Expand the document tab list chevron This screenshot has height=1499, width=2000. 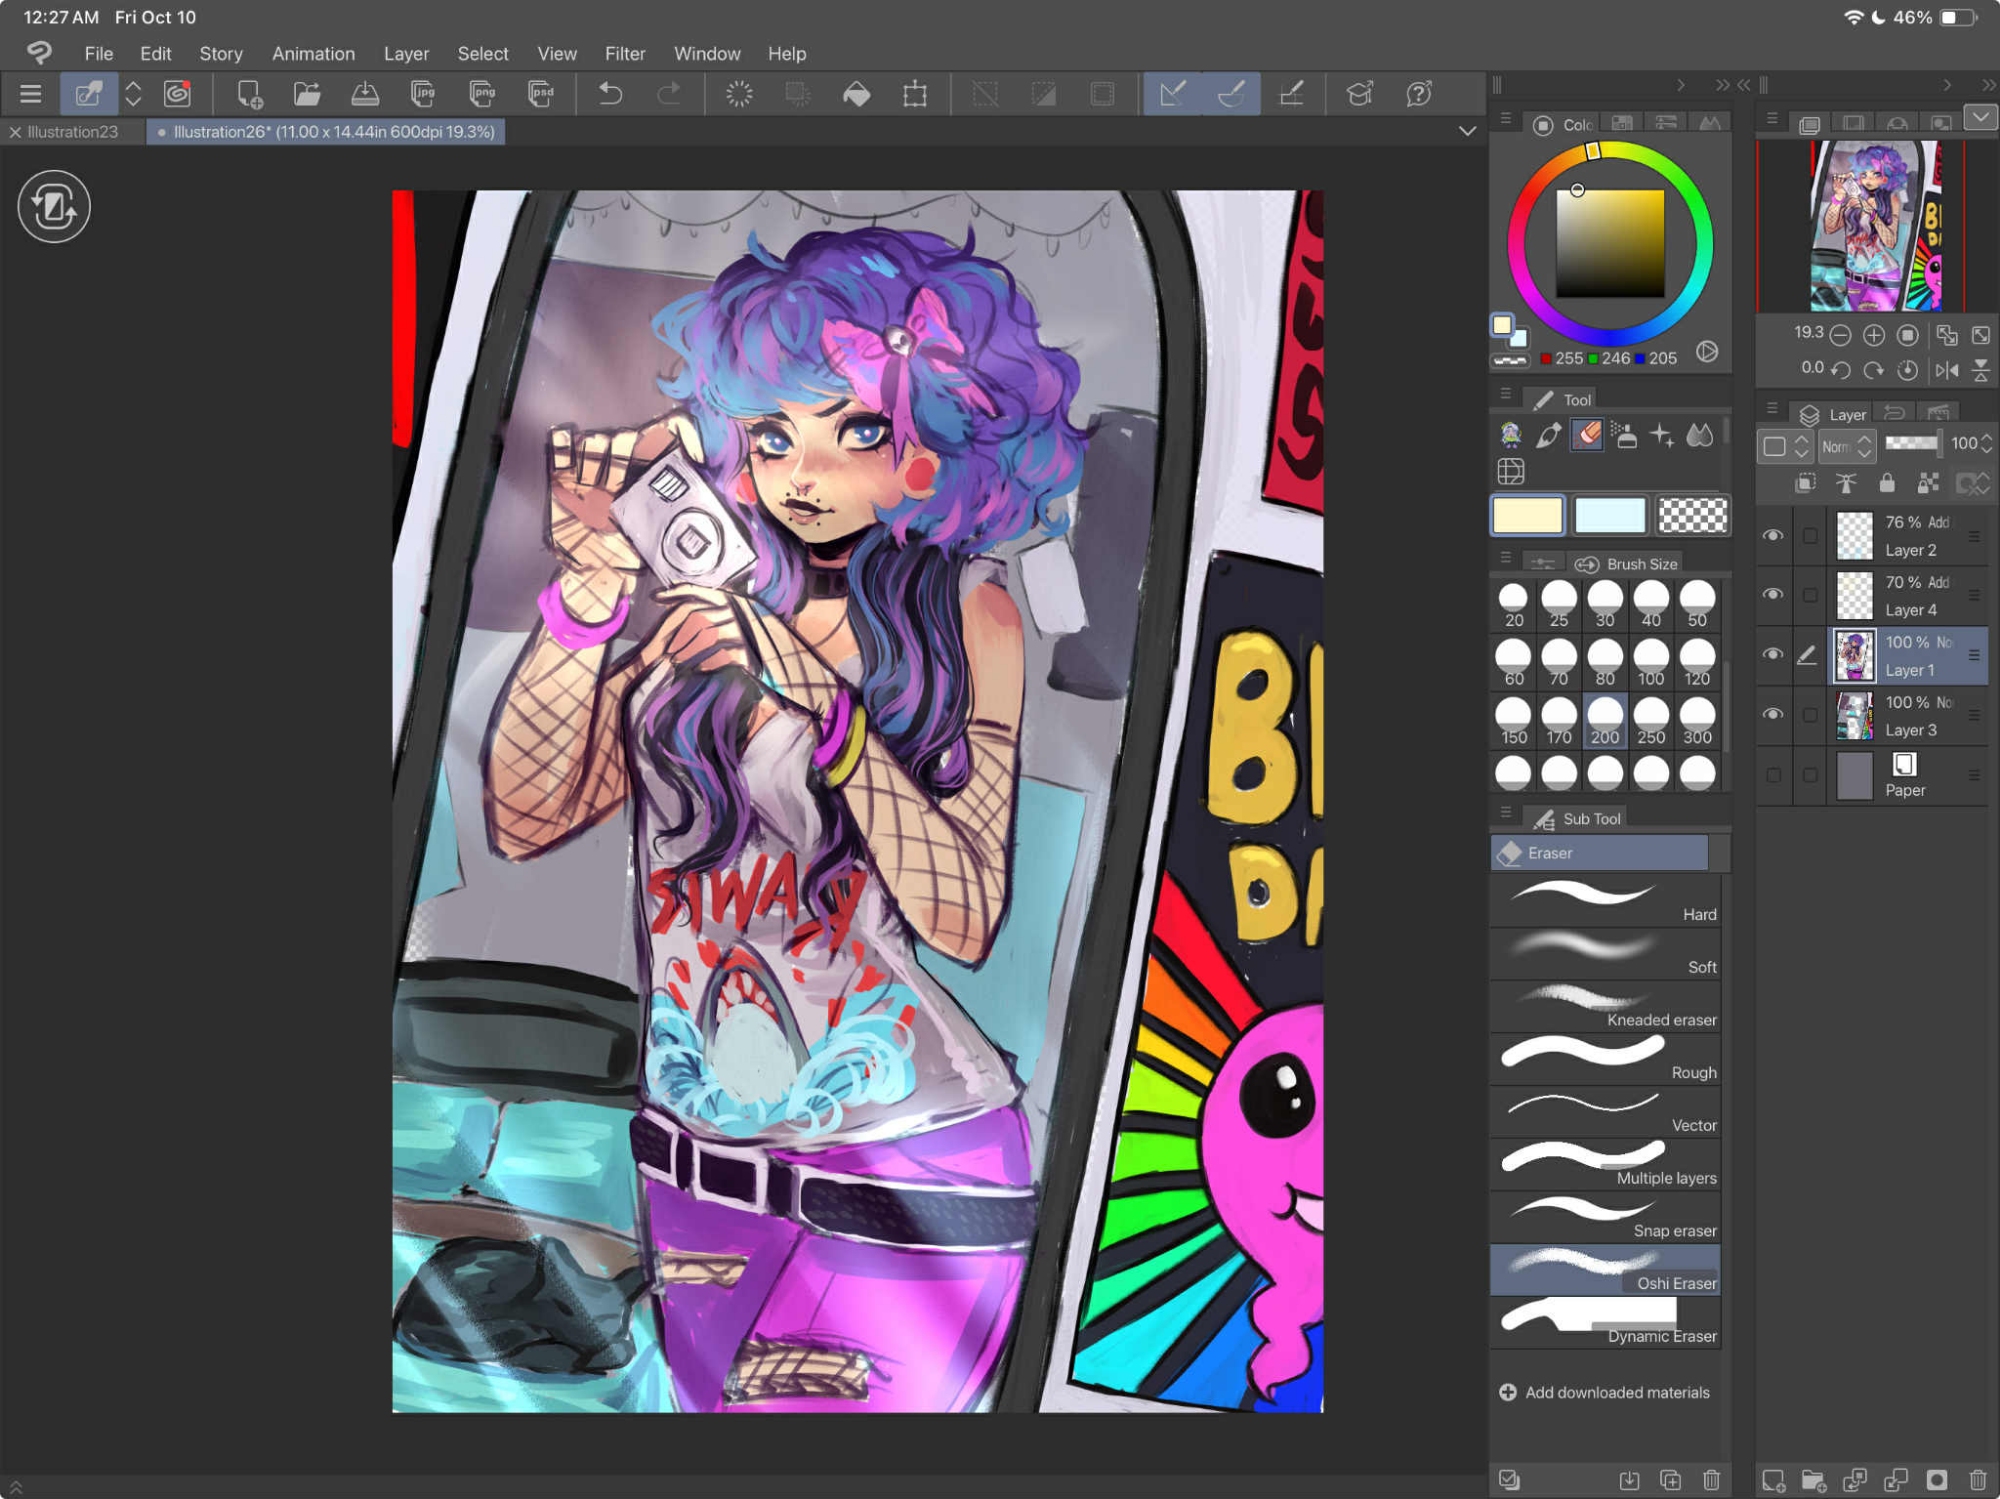1467,131
